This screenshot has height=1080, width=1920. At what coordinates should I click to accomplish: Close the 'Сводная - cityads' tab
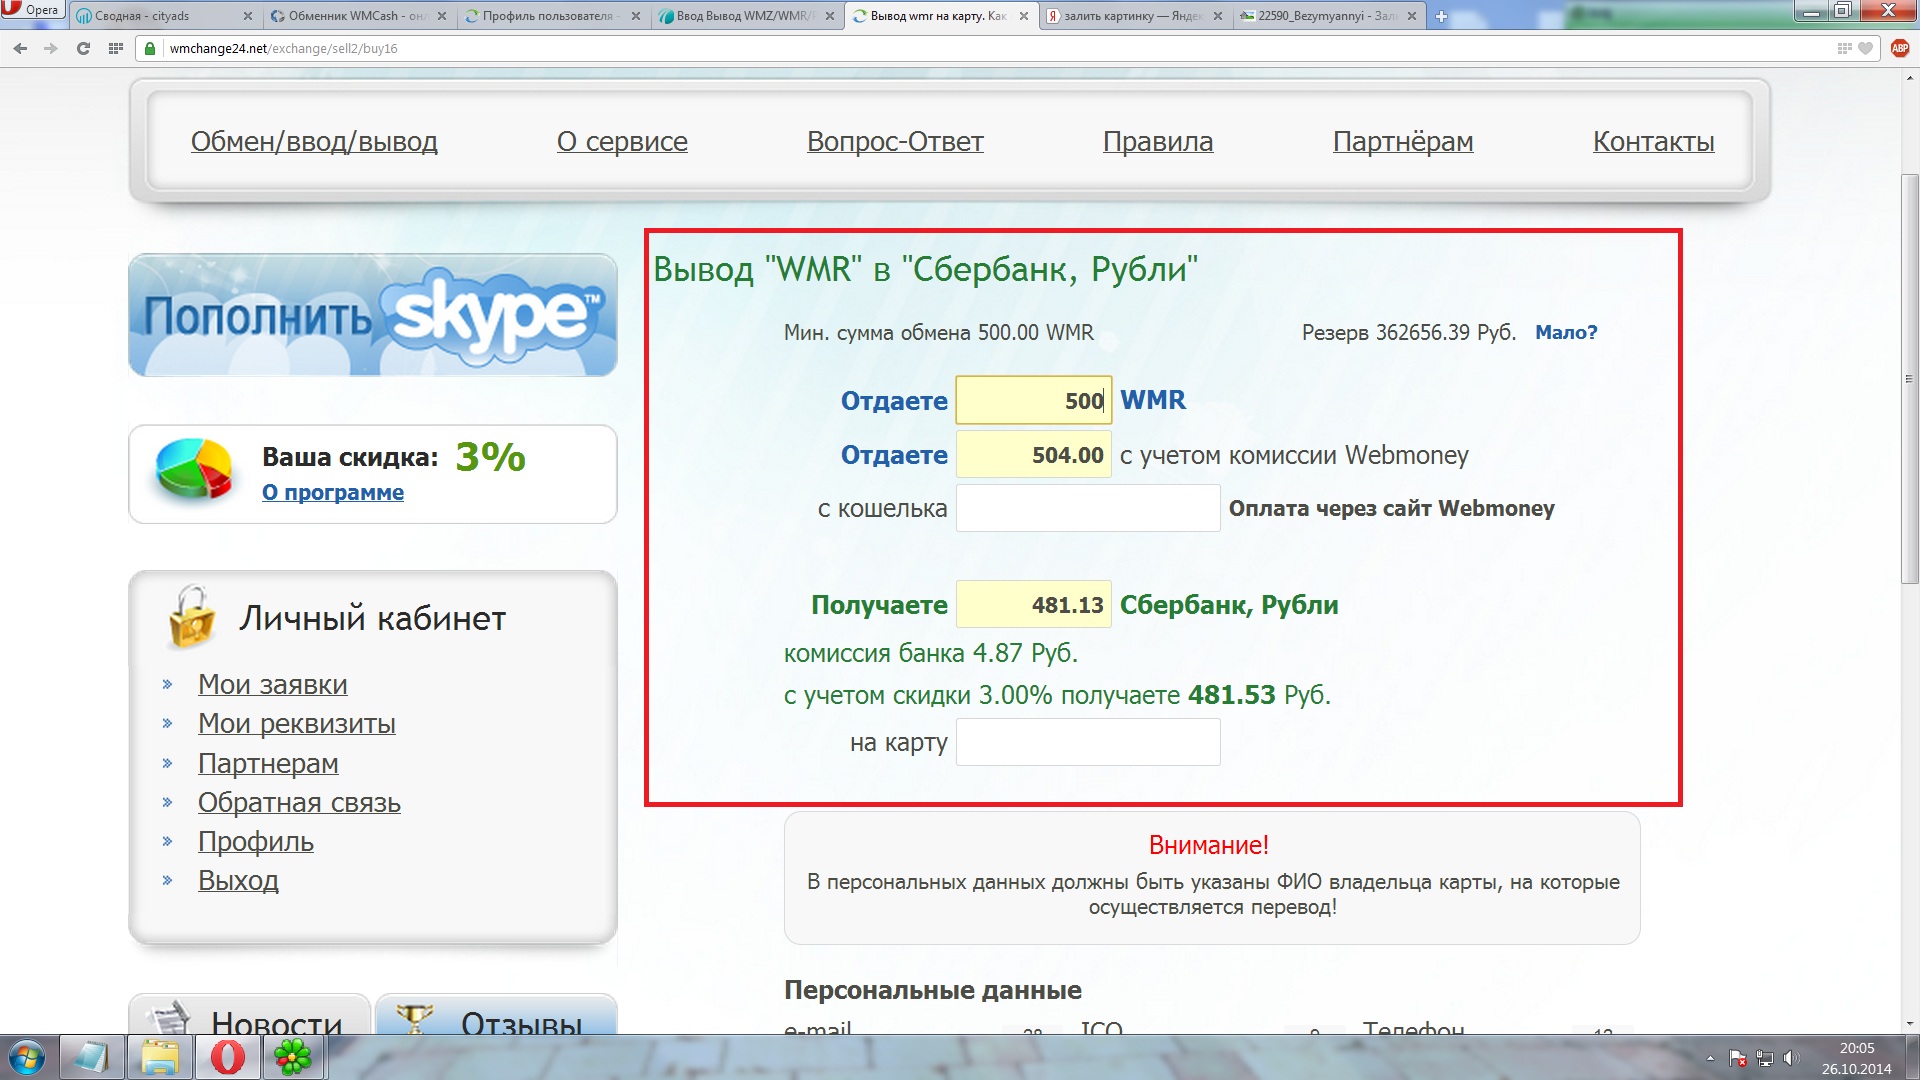point(248,16)
